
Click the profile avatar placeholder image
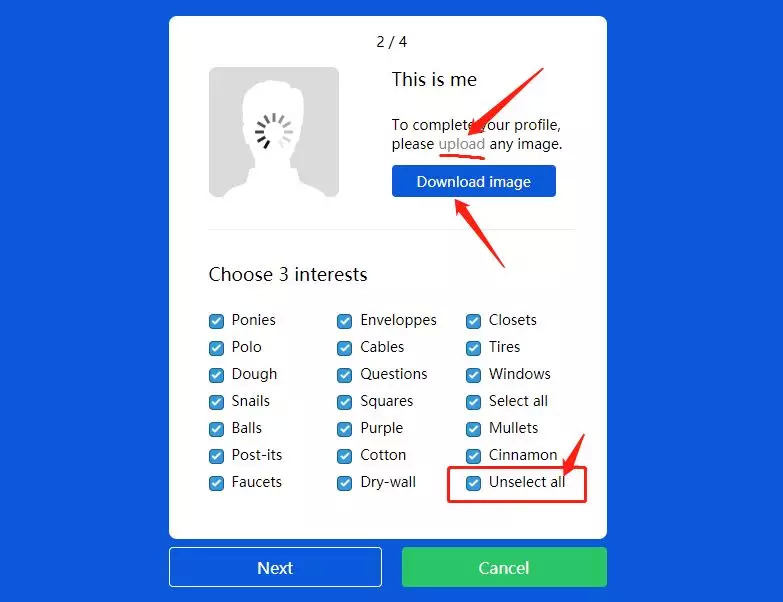274,132
